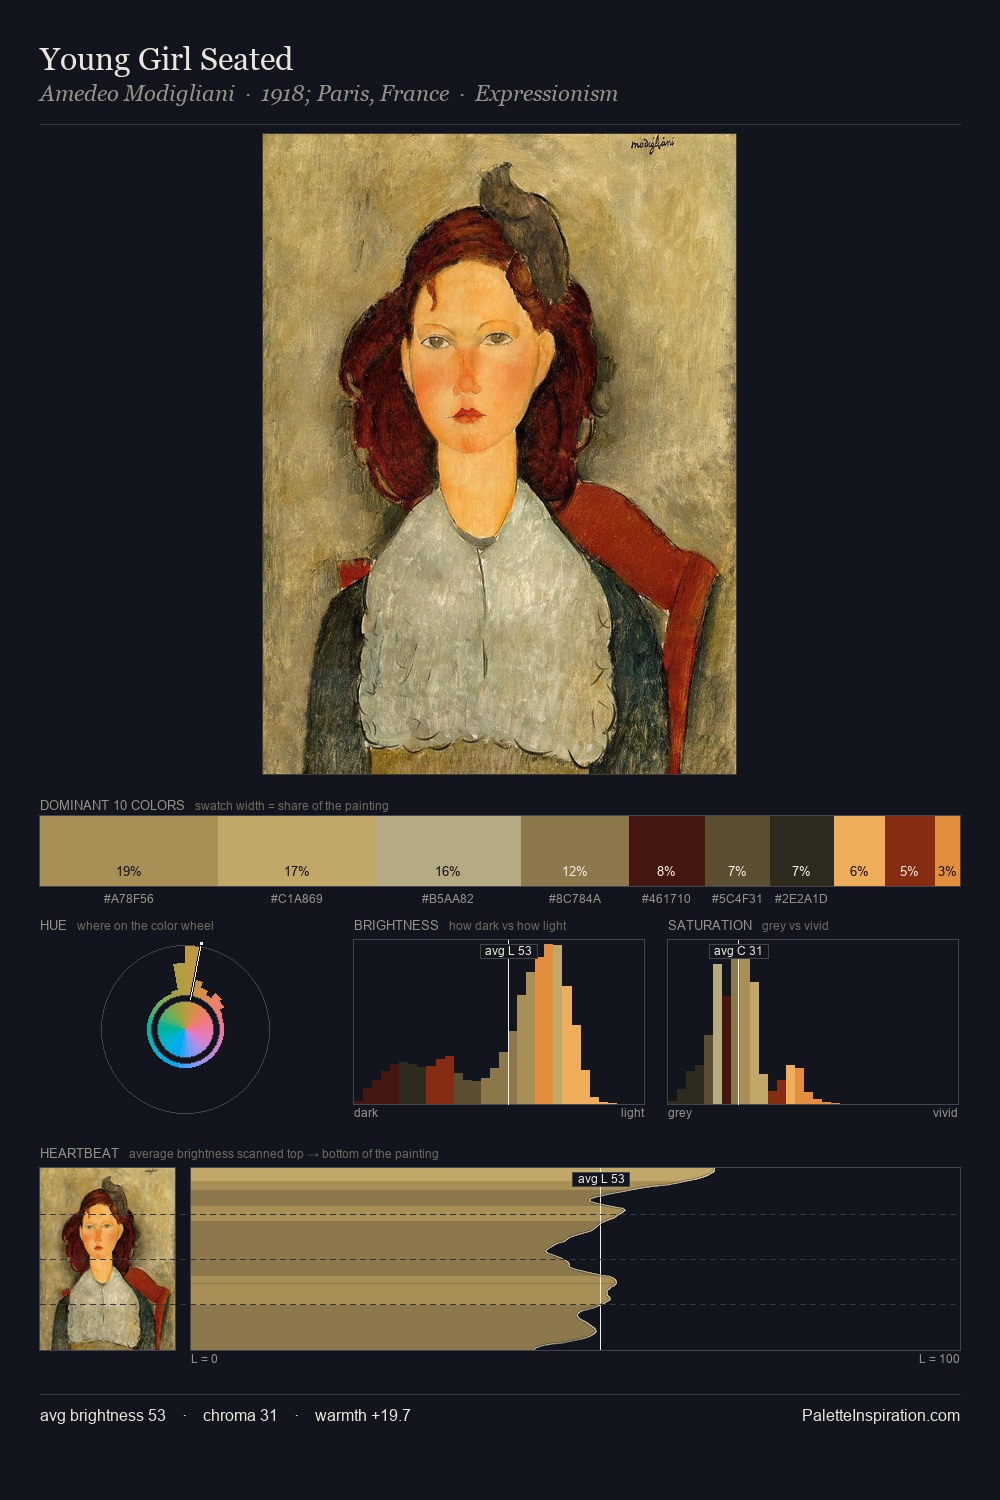The image size is (1000, 1500).
Task: Click the orange 3% swatch
Action: pos(947,851)
